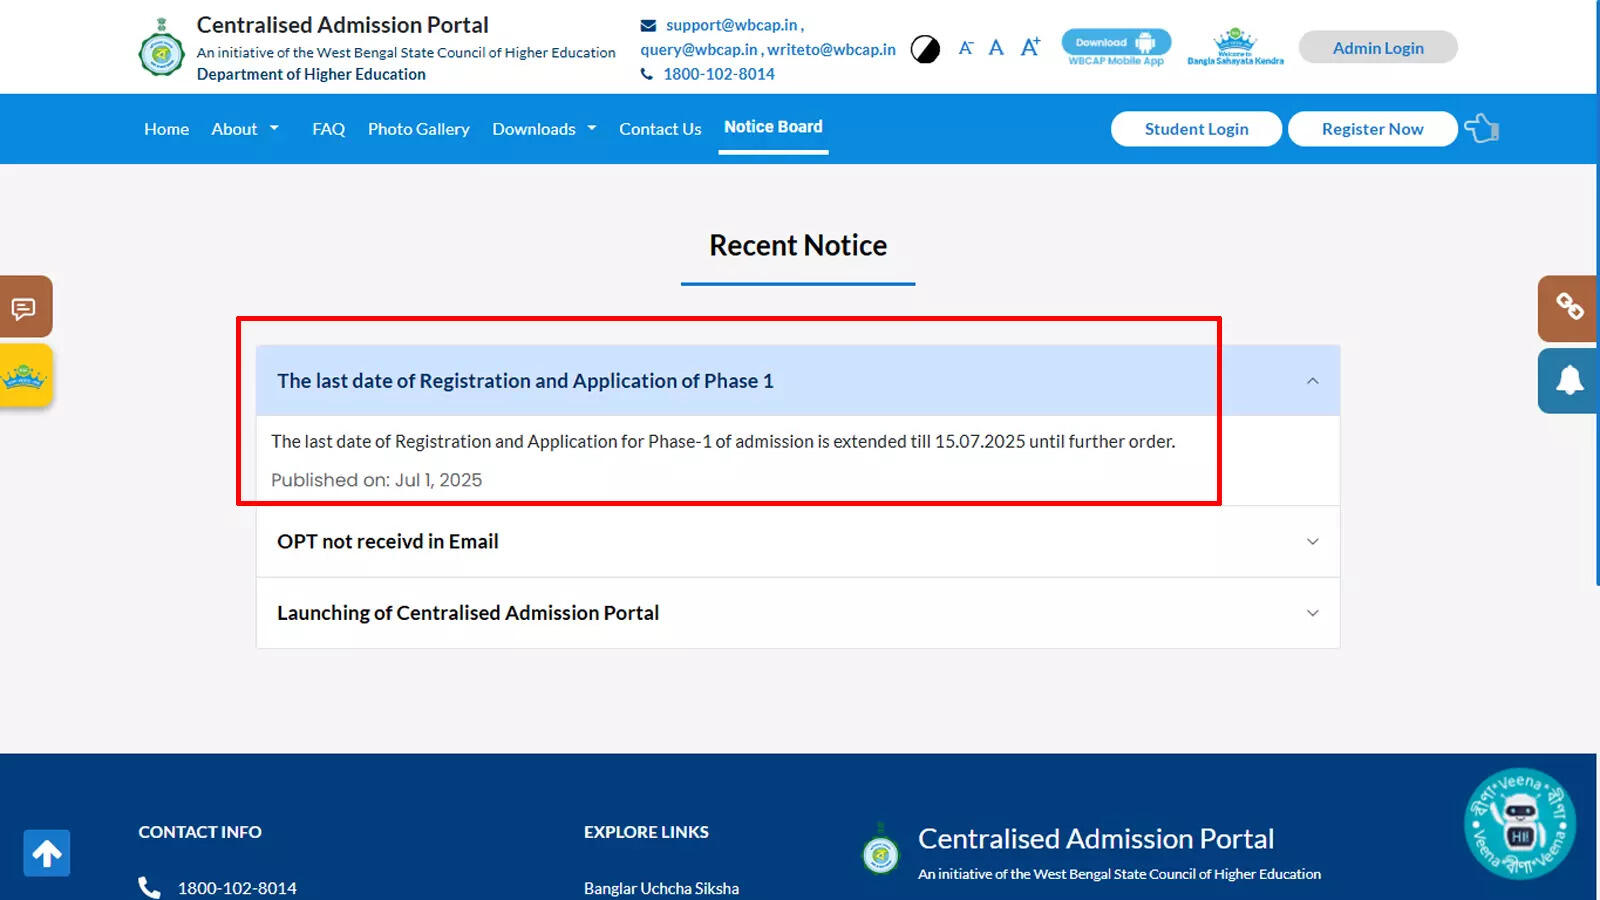Open the About dropdown menu
This screenshot has width=1600, height=900.
(x=245, y=129)
